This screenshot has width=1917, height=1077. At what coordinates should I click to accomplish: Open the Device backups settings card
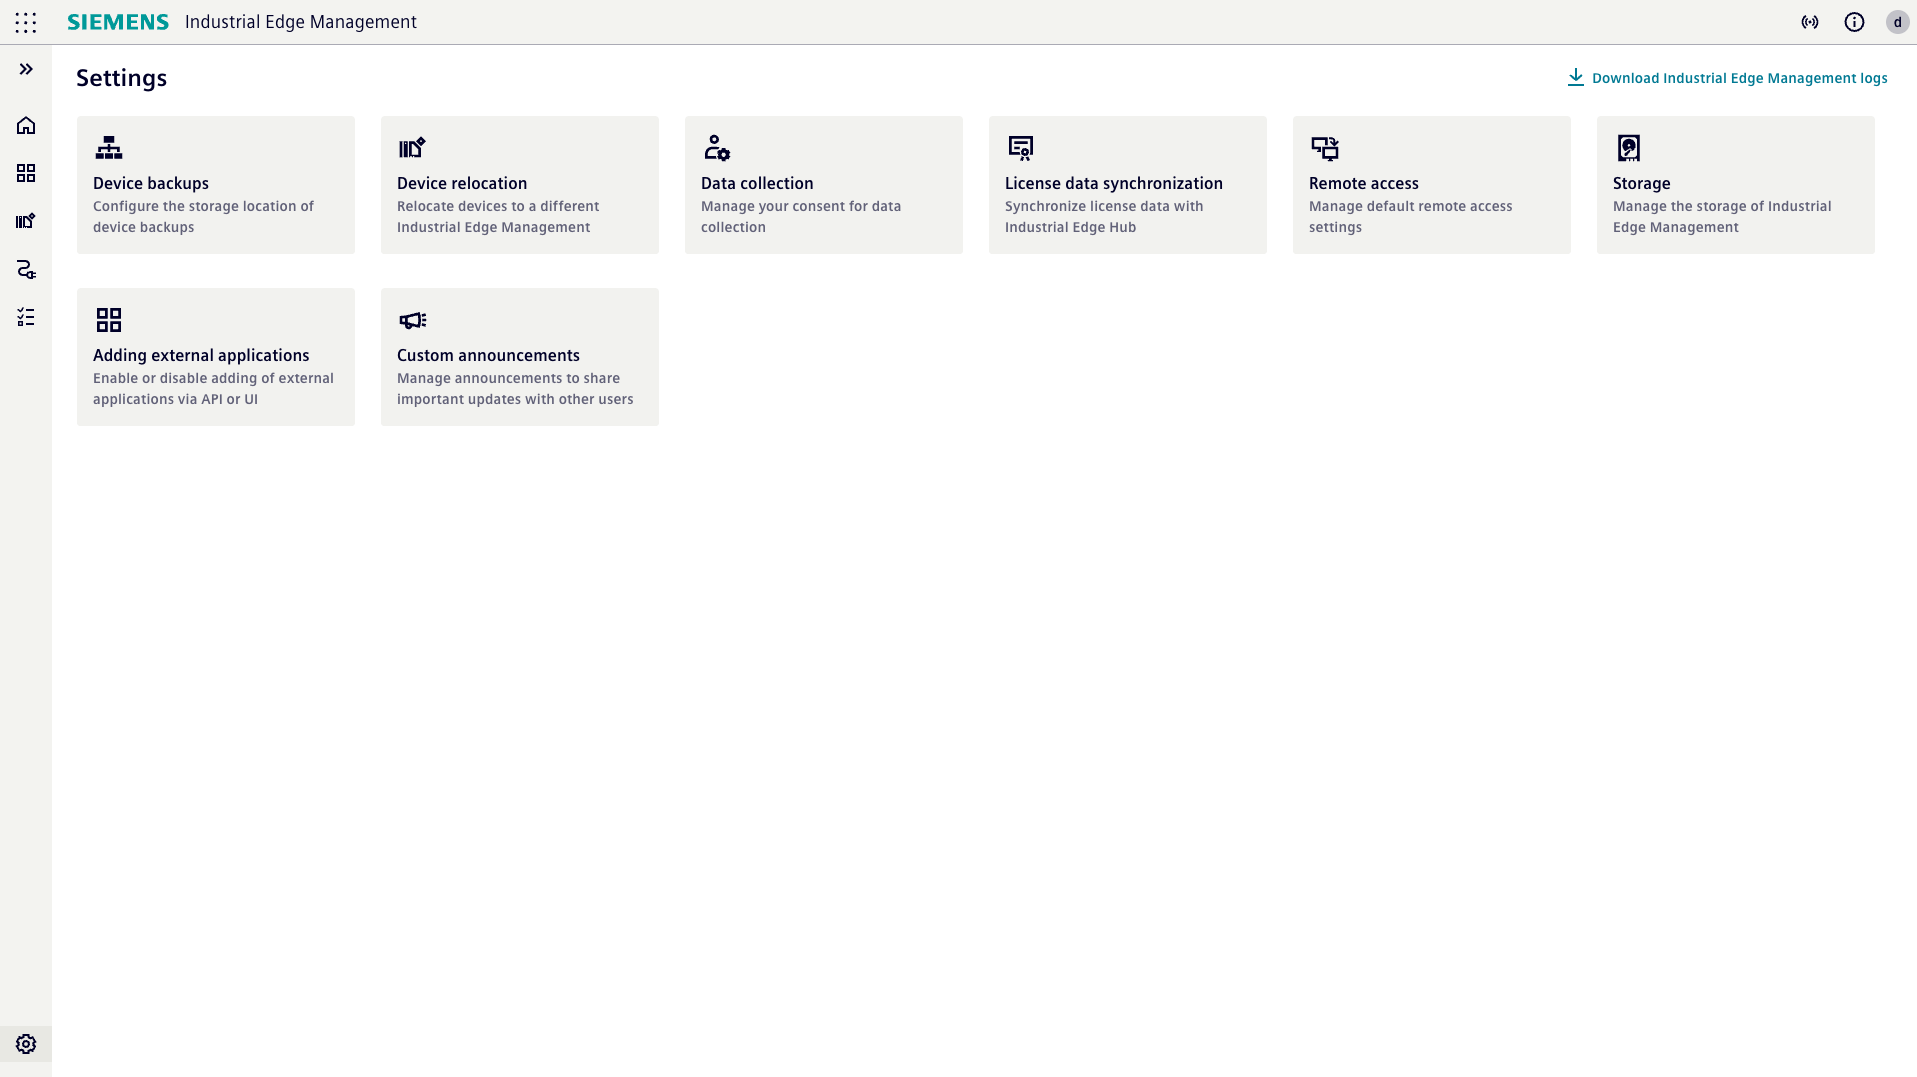(x=216, y=185)
